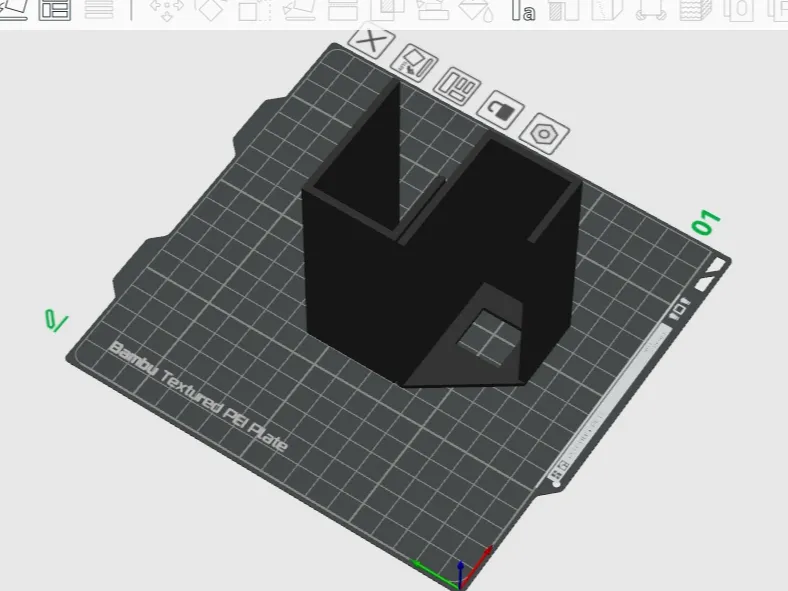The image size is (788, 591).
Task: Auto orient objects on this plate
Action: (415, 64)
